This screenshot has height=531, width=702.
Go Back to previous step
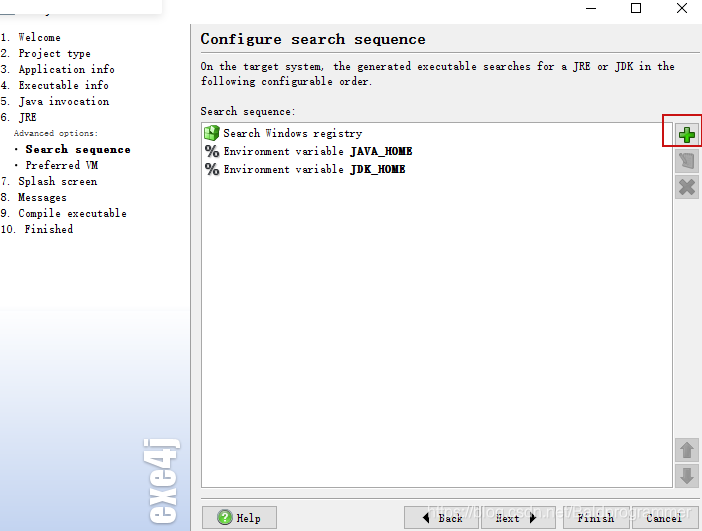tap(441, 518)
